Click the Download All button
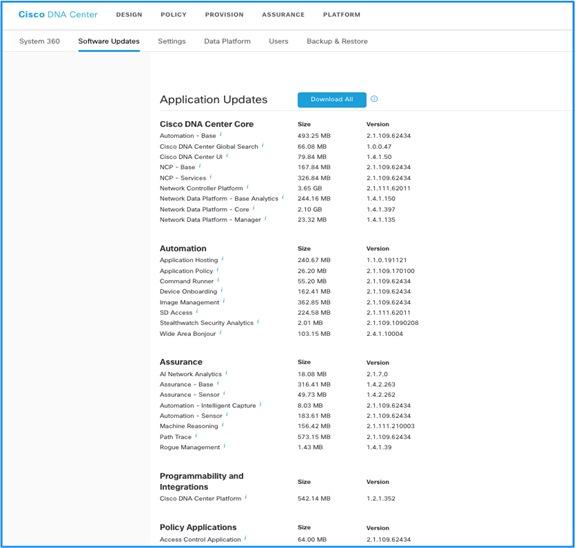This screenshot has width=576, height=548. coord(332,100)
